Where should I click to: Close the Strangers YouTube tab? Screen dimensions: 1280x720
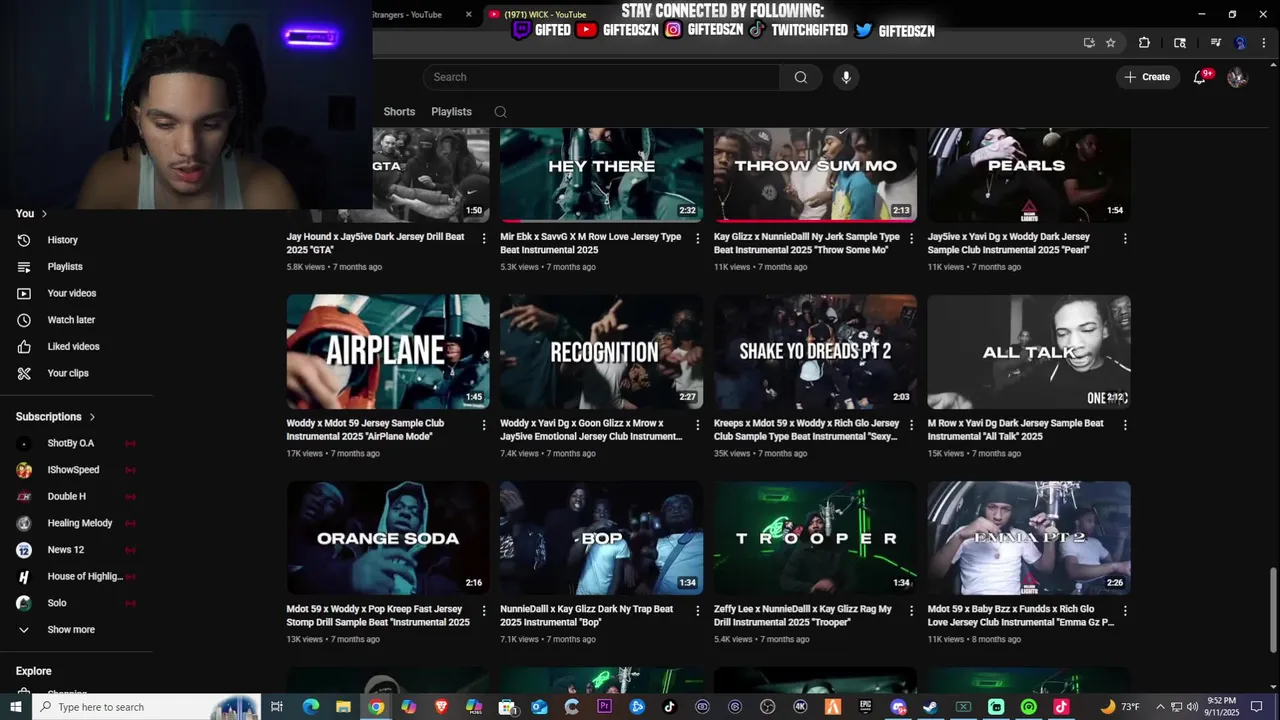(468, 15)
